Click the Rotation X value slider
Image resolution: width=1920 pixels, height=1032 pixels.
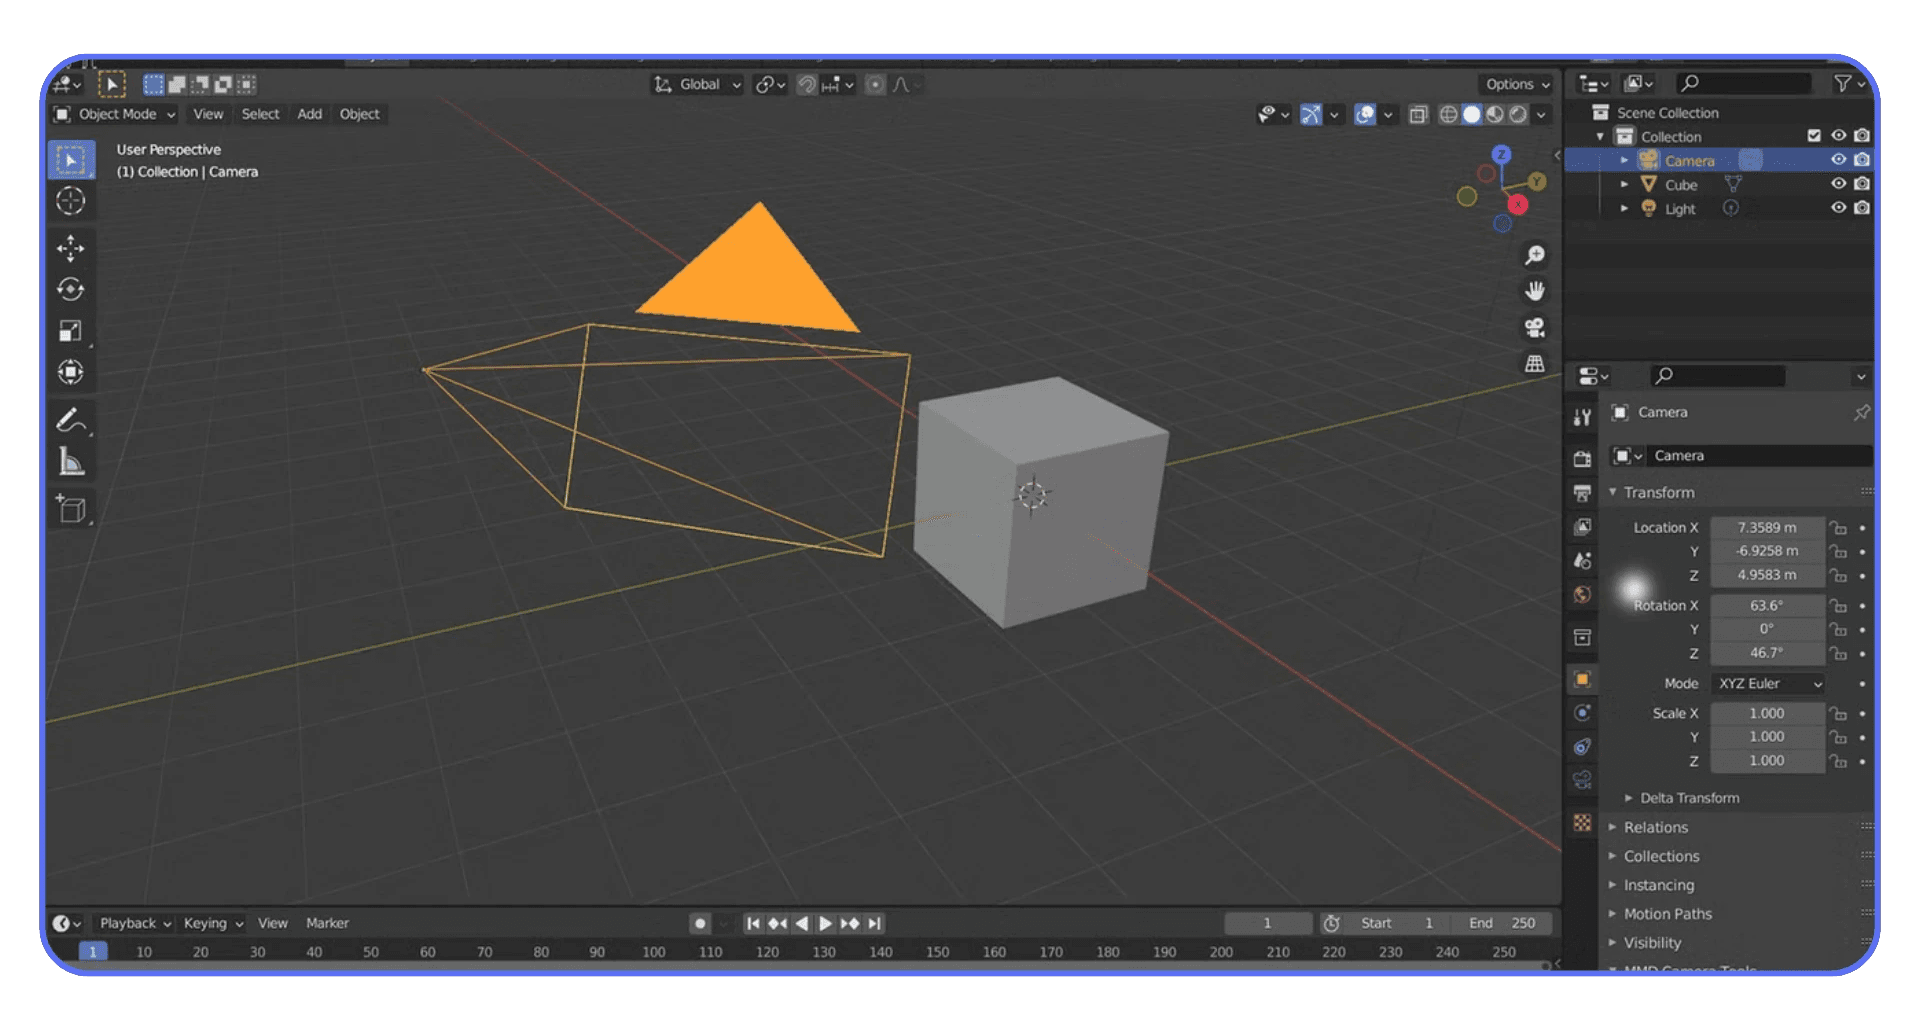click(x=1767, y=605)
